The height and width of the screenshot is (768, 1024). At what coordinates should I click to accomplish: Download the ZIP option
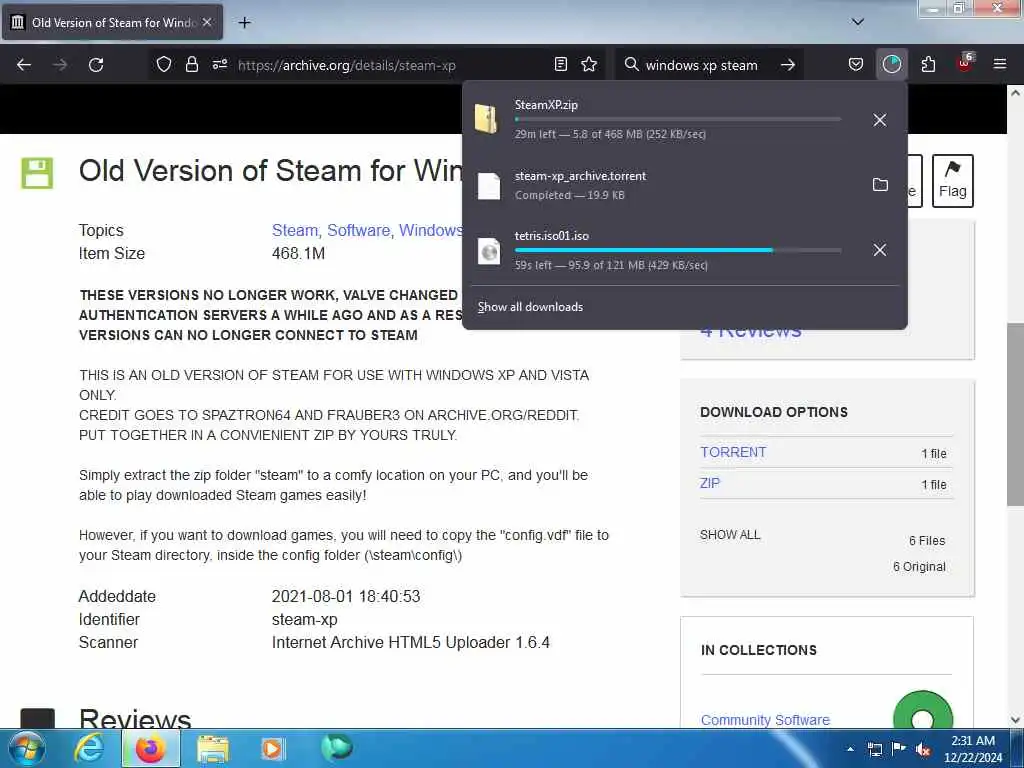[710, 483]
